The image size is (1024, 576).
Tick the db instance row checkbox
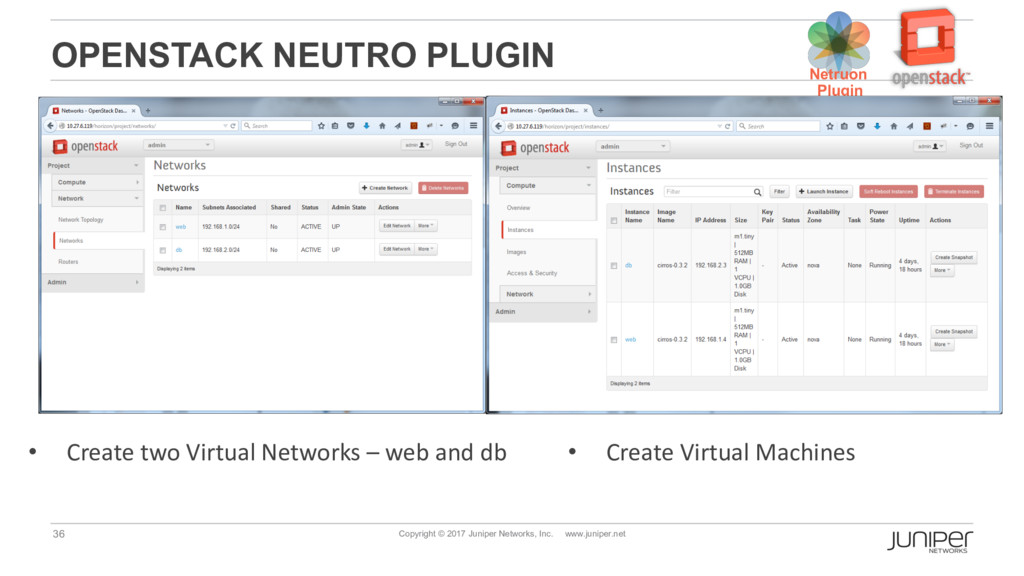[x=614, y=266]
